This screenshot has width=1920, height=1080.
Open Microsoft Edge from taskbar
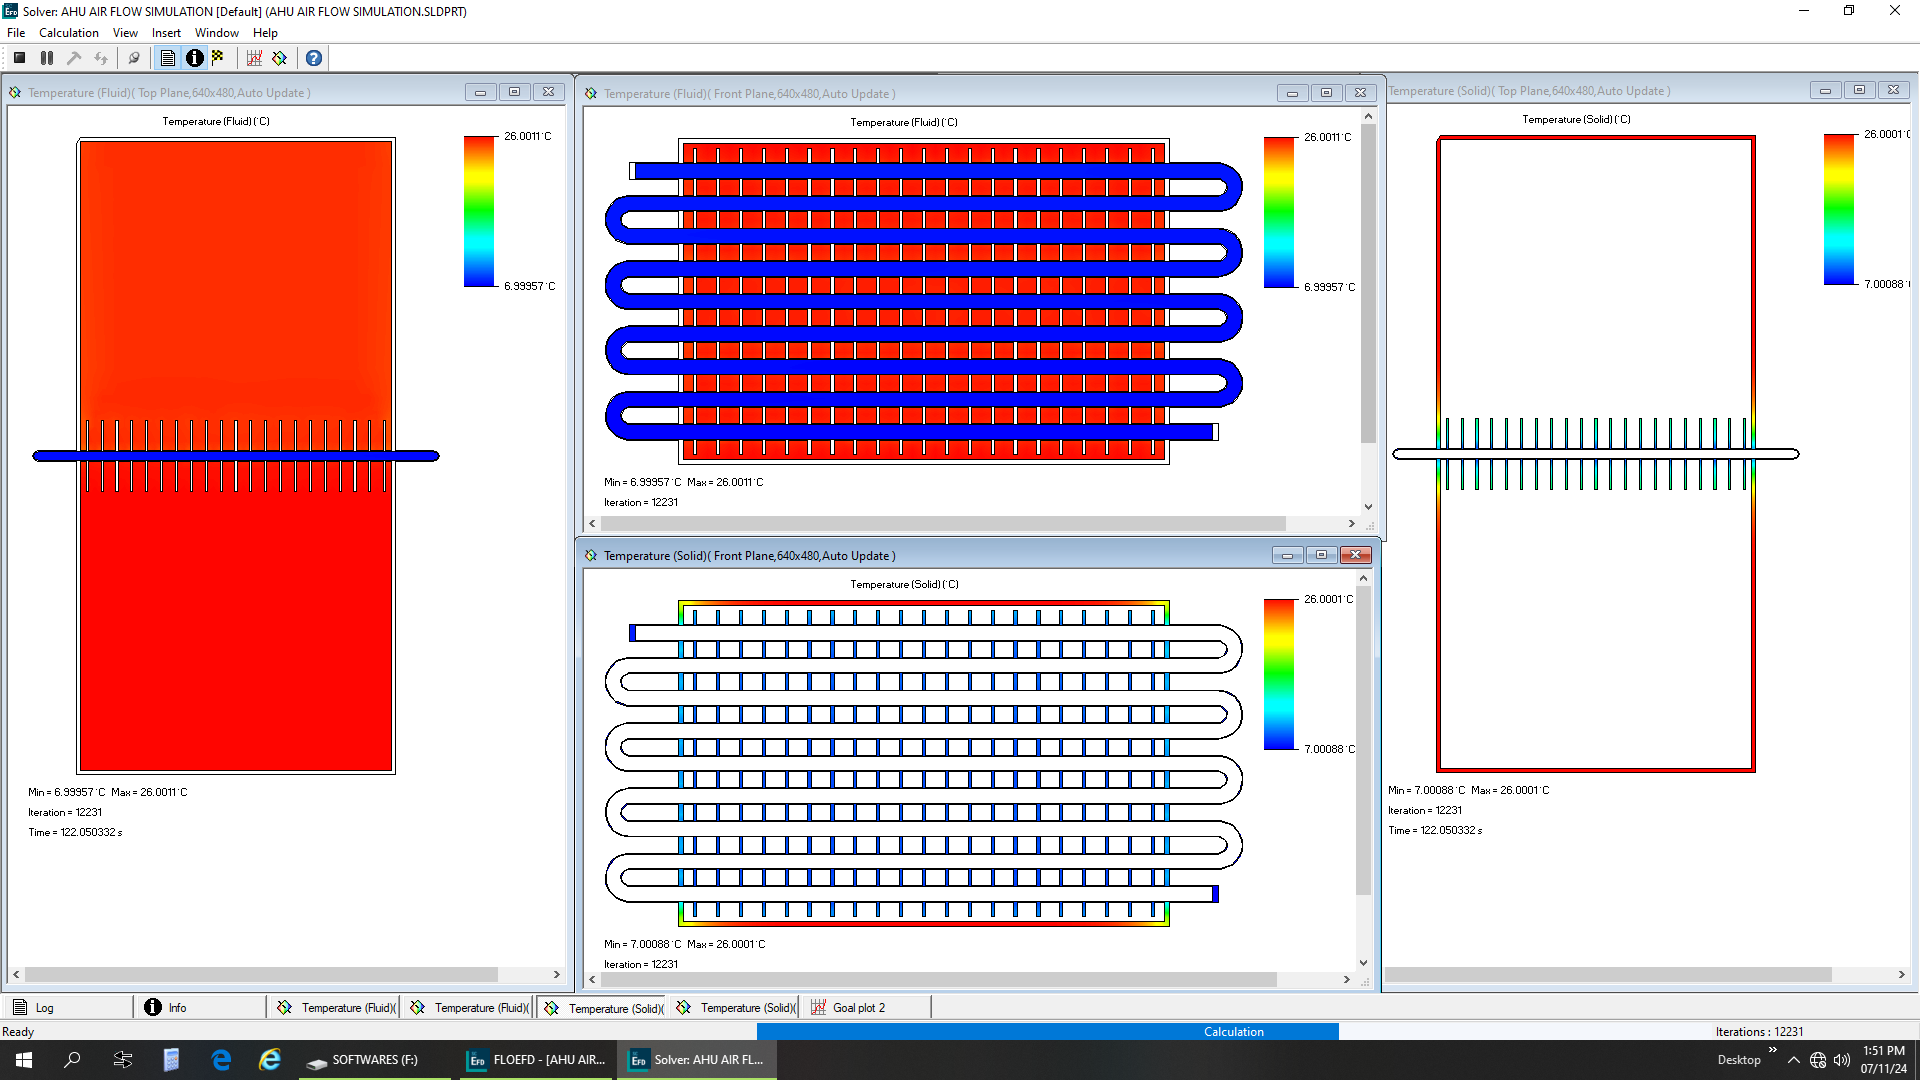(x=221, y=1060)
